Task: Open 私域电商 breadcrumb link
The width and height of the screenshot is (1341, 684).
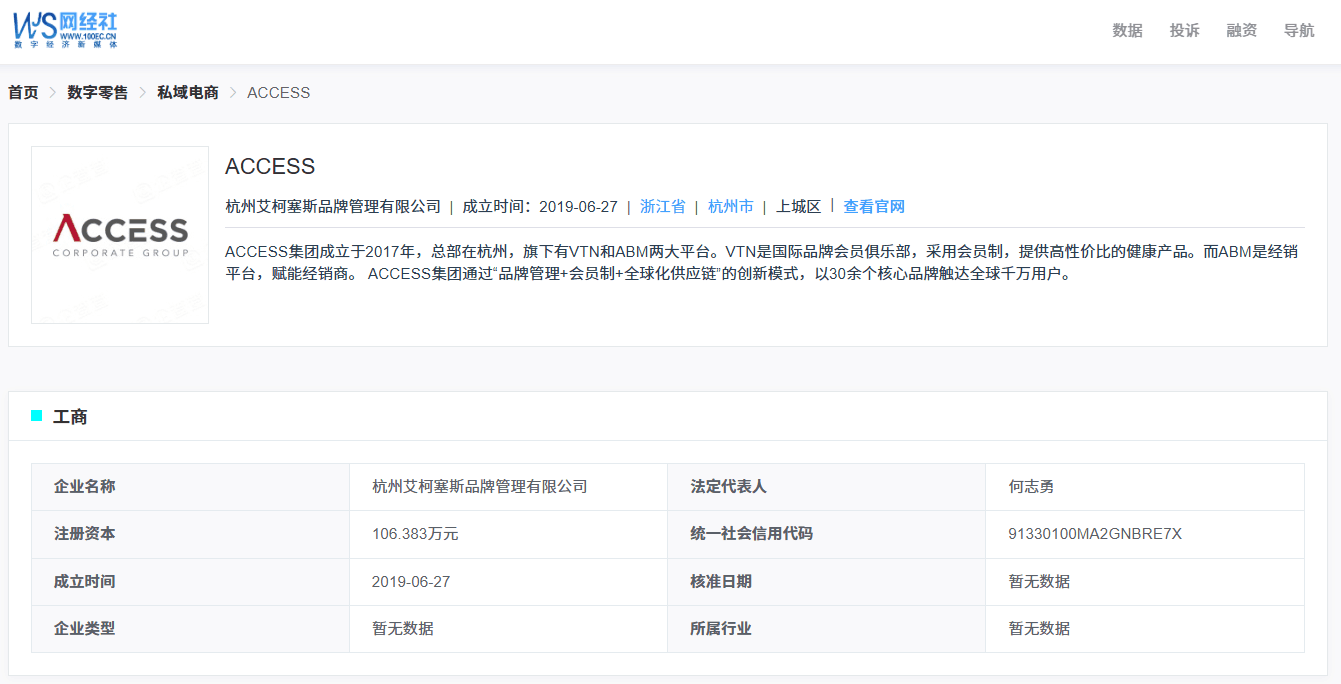Action: tap(187, 93)
